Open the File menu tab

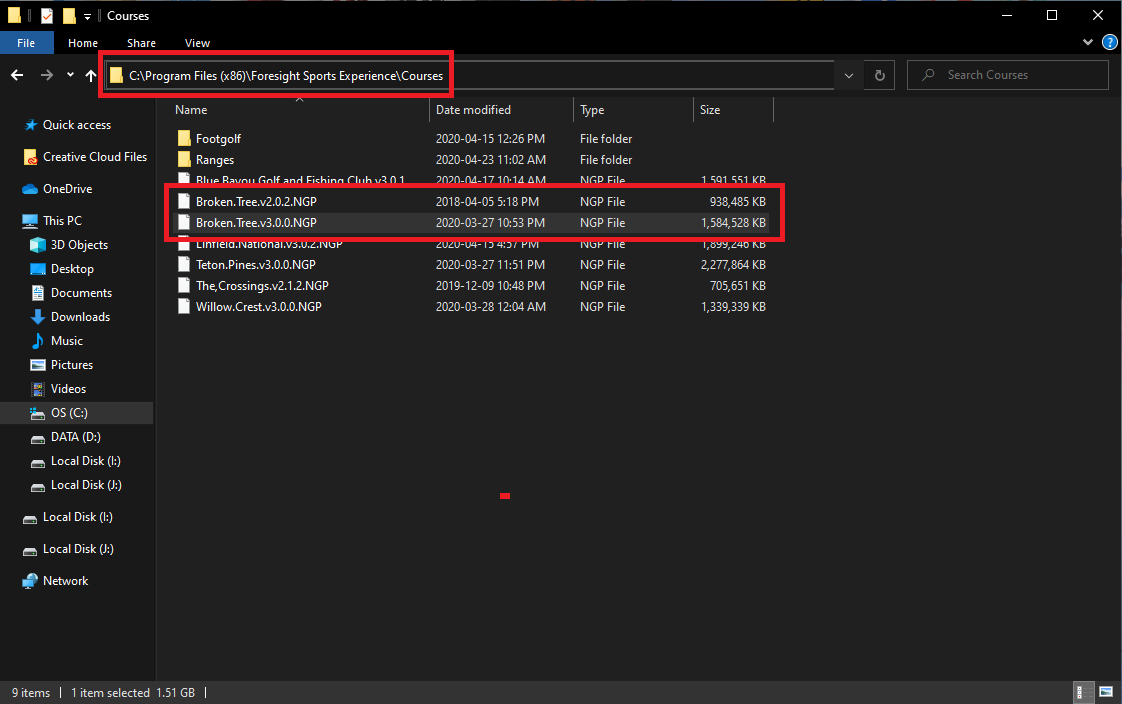26,43
